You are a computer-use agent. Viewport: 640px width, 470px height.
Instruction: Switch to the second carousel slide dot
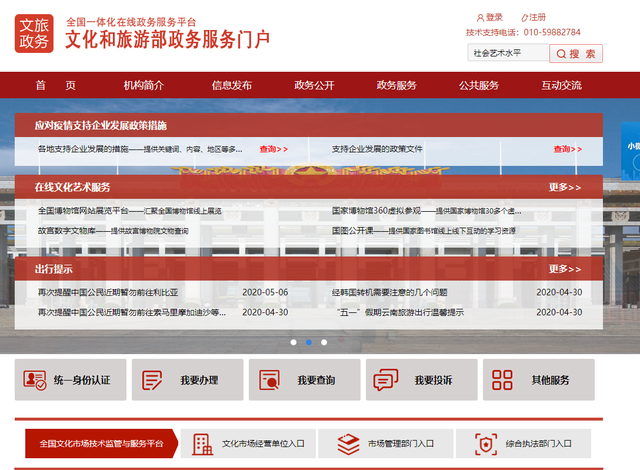click(309, 342)
